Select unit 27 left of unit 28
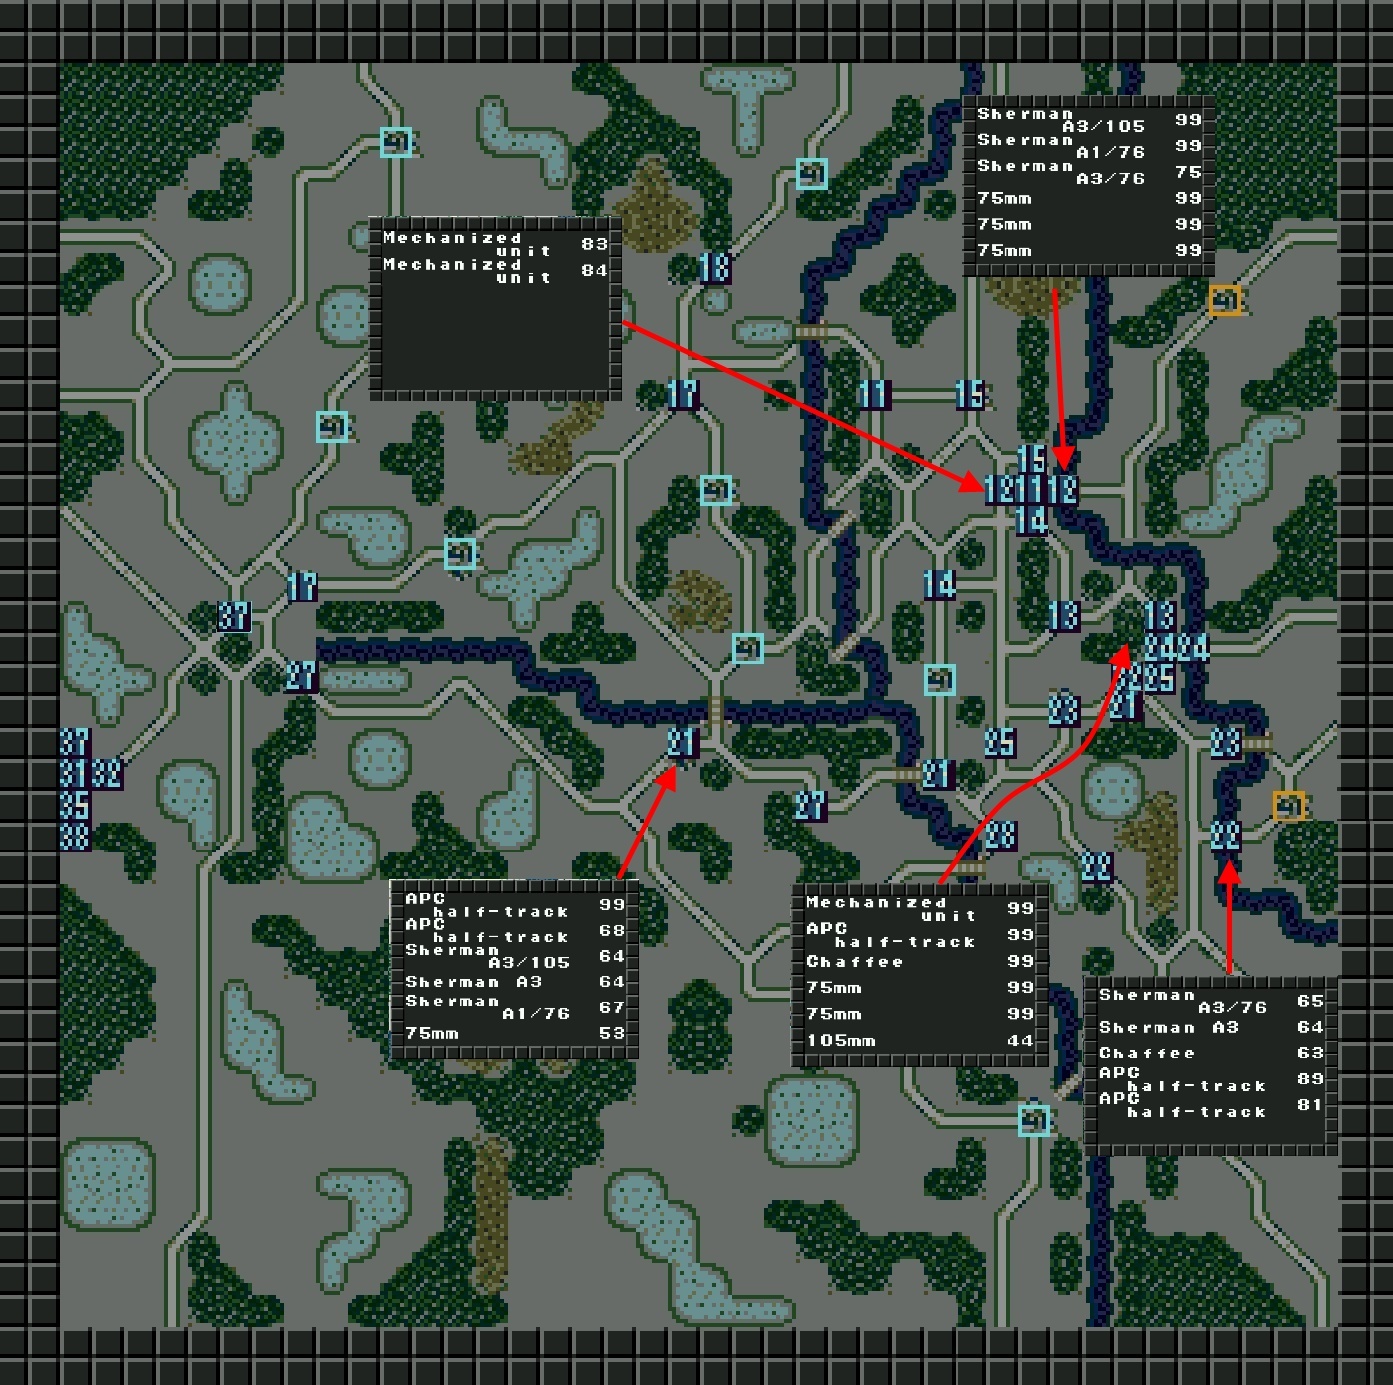 coord(810,806)
